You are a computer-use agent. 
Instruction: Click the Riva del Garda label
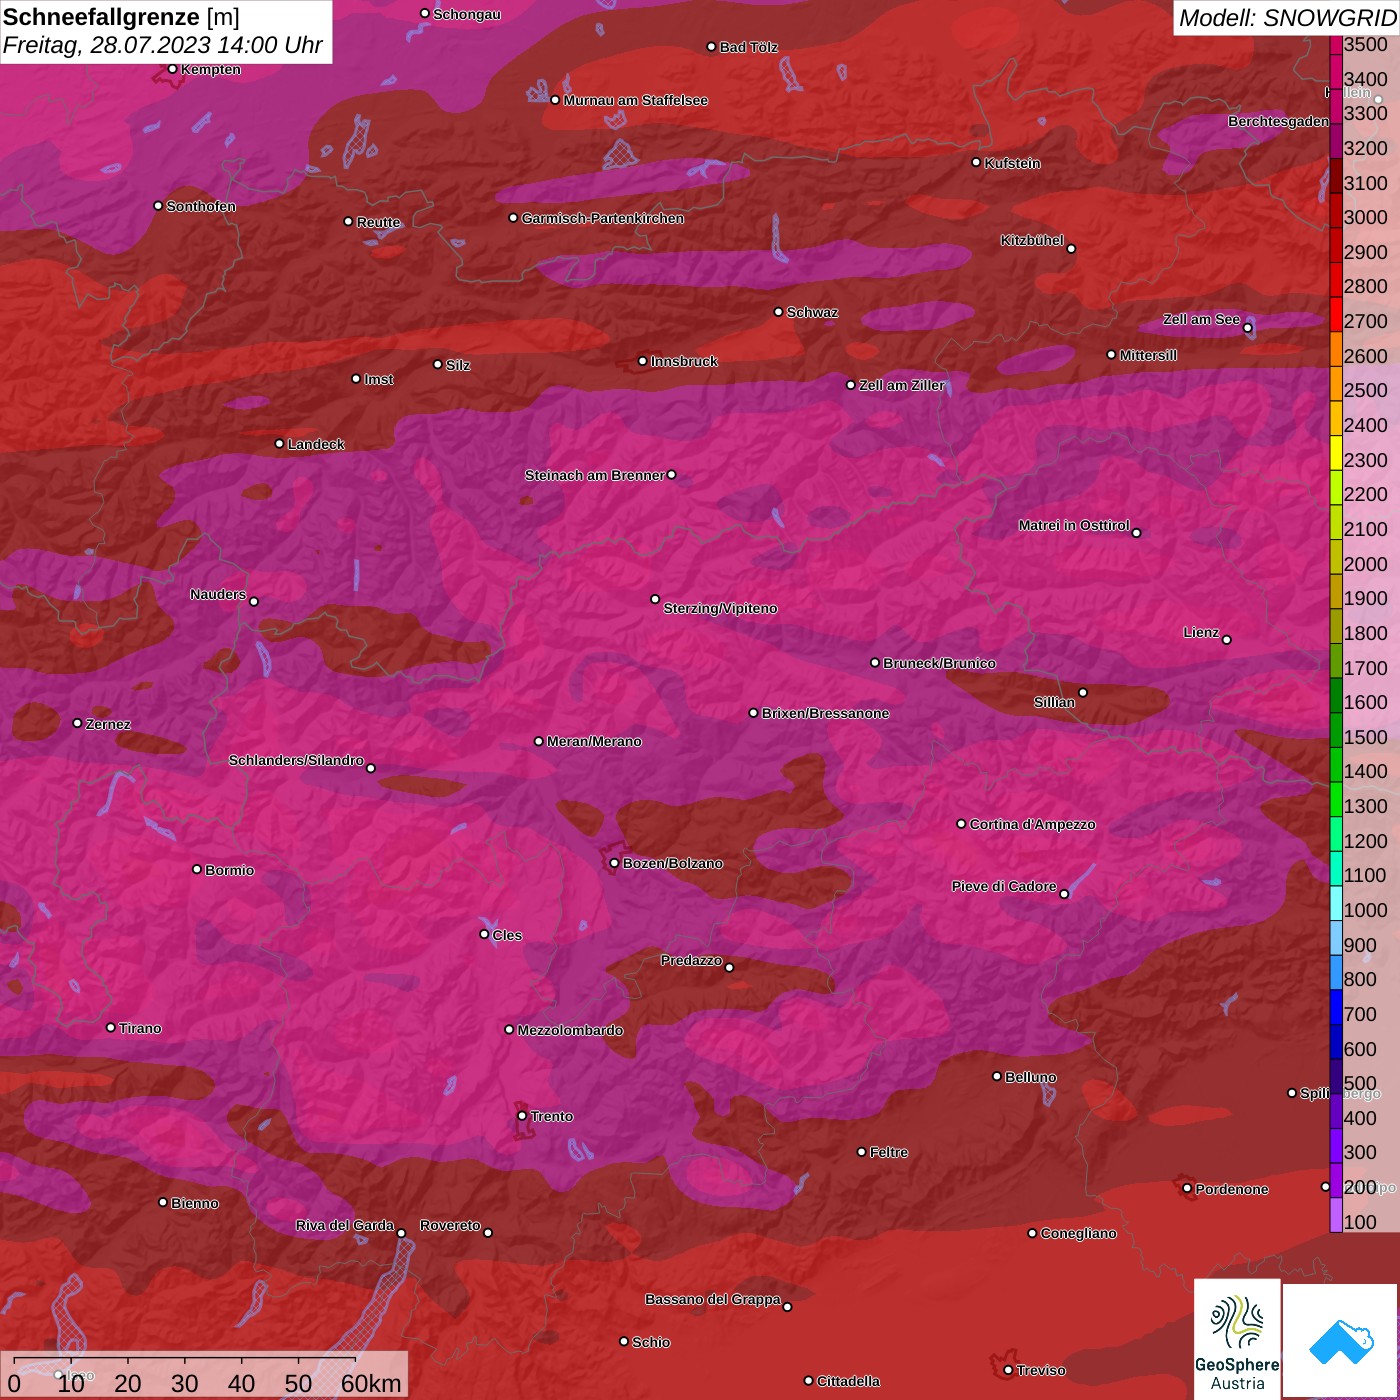coord(345,1225)
